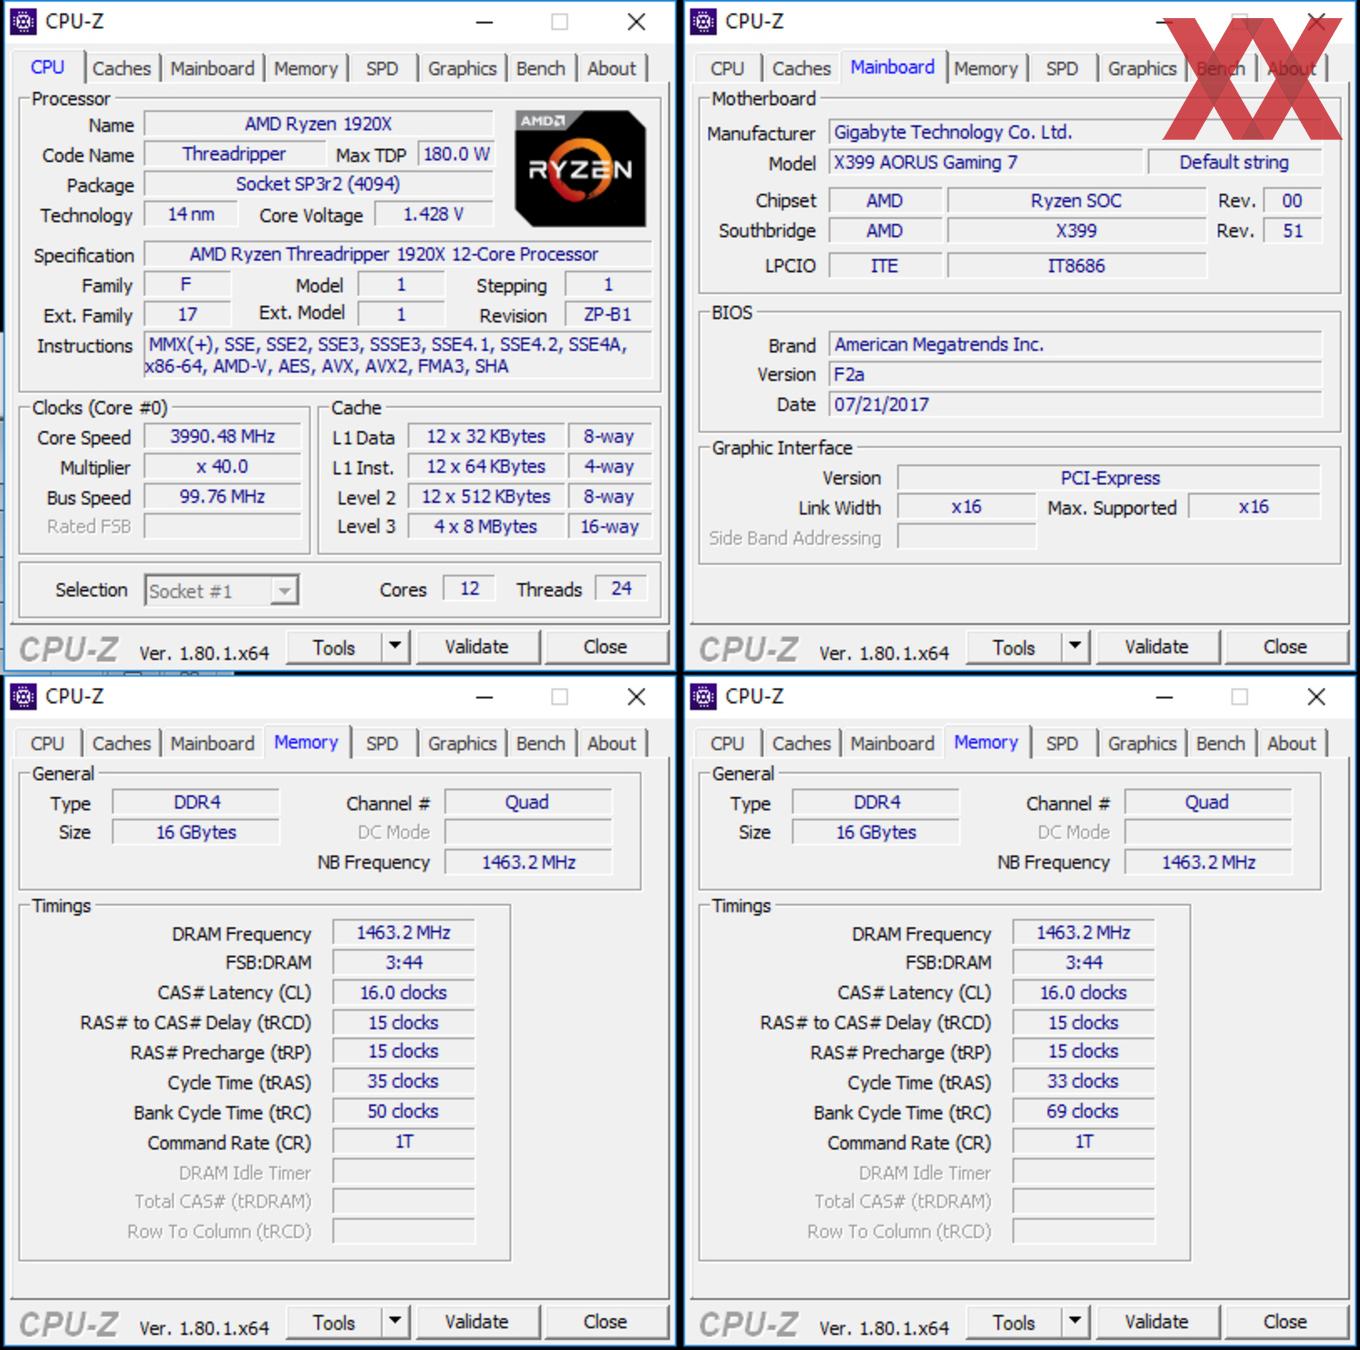Open Memory tab in top-left CPU window
Image resolution: width=1360 pixels, height=1350 pixels.
pos(306,68)
